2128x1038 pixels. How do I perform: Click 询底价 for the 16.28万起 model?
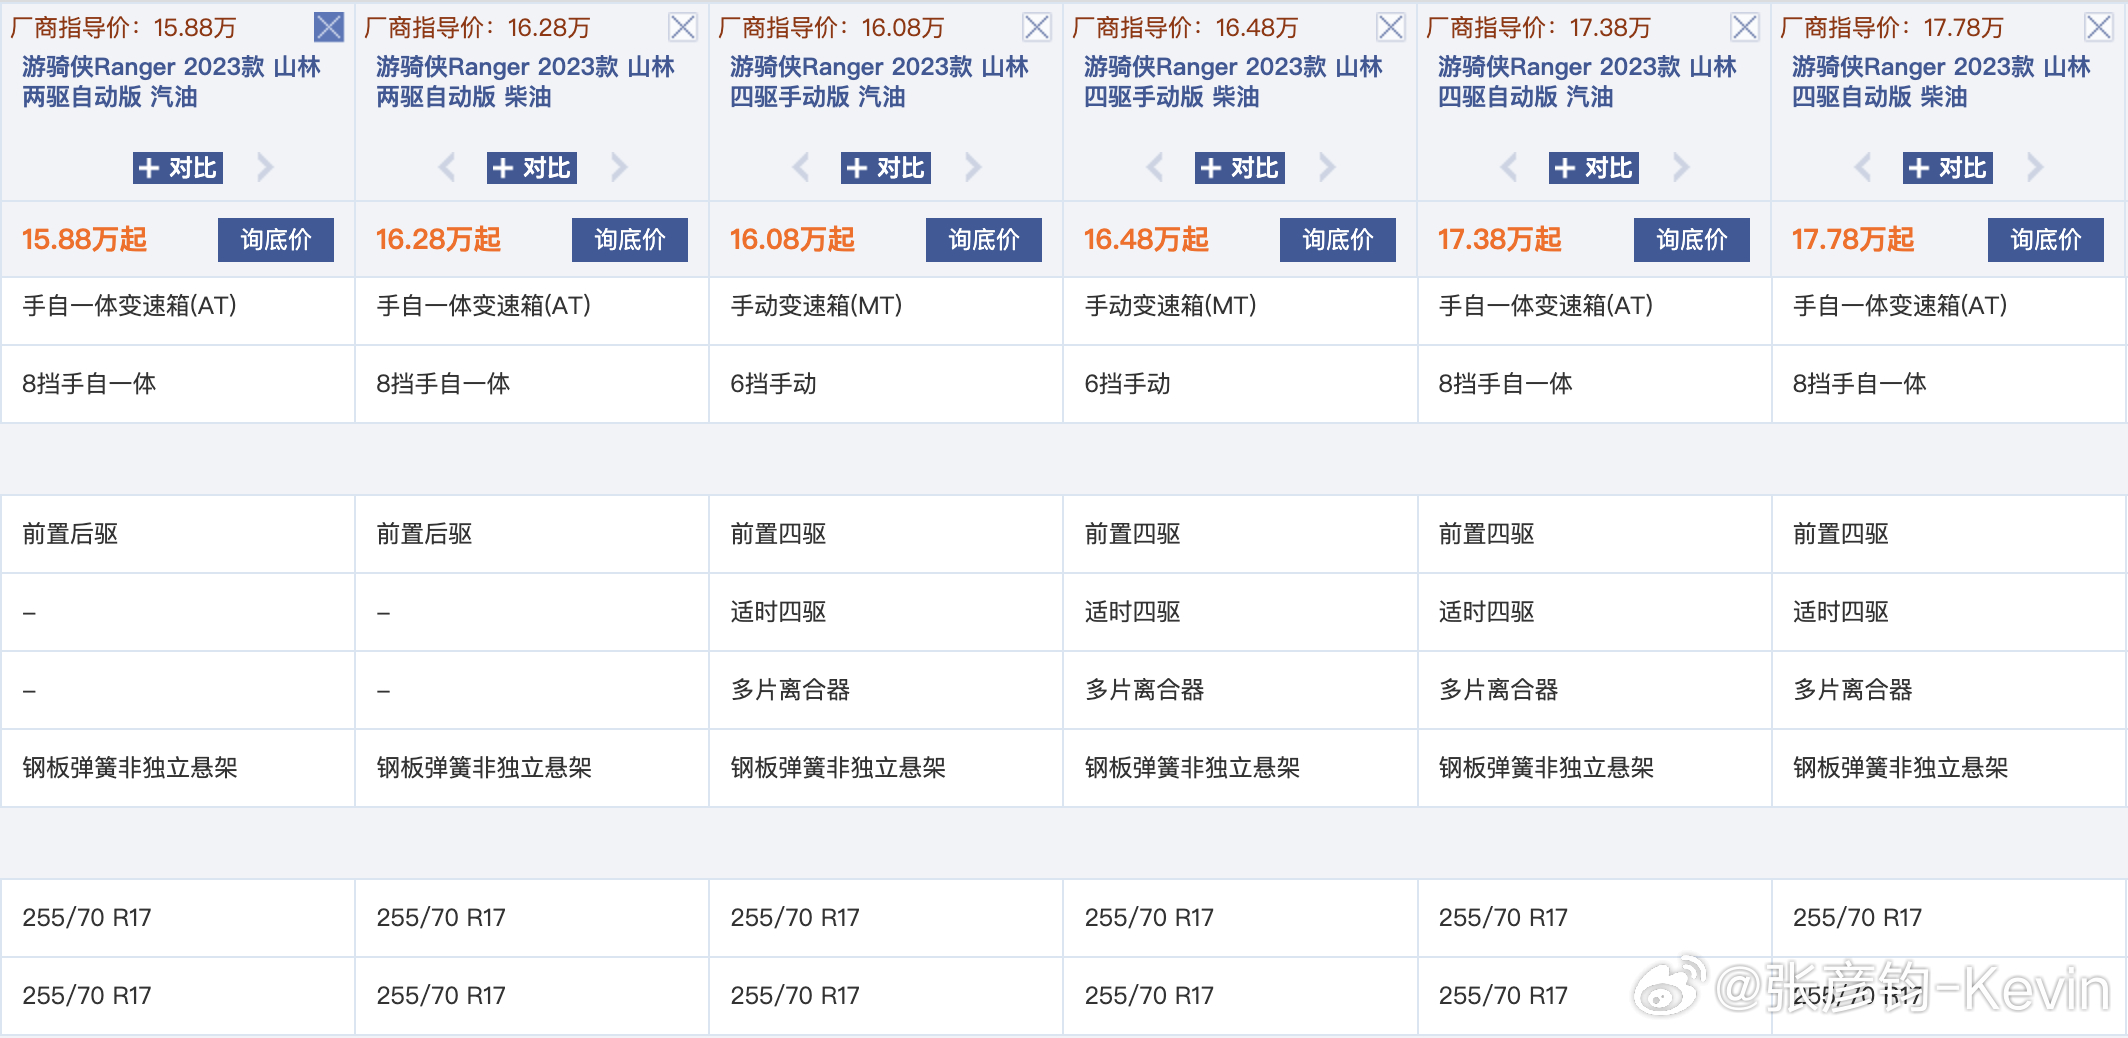click(630, 240)
